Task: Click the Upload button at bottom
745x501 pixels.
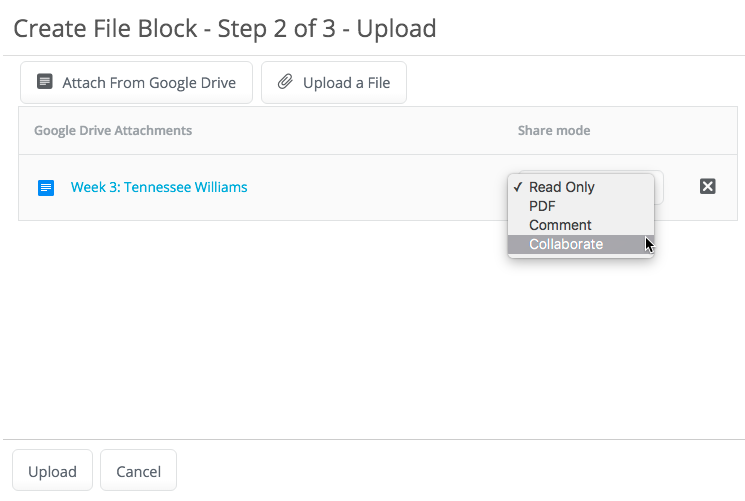Action: click(x=52, y=471)
